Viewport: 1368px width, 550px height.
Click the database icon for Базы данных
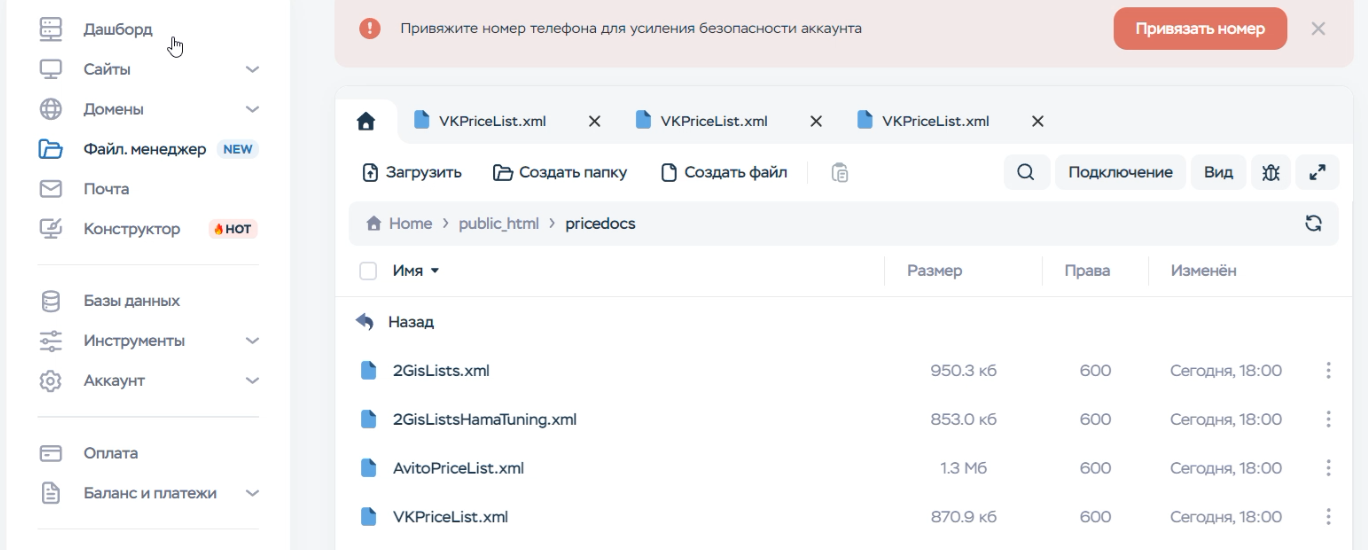[50, 301]
